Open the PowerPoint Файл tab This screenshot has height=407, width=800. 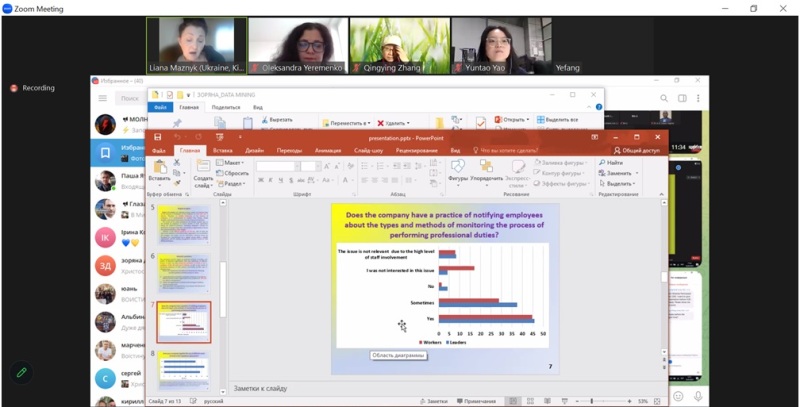point(159,150)
